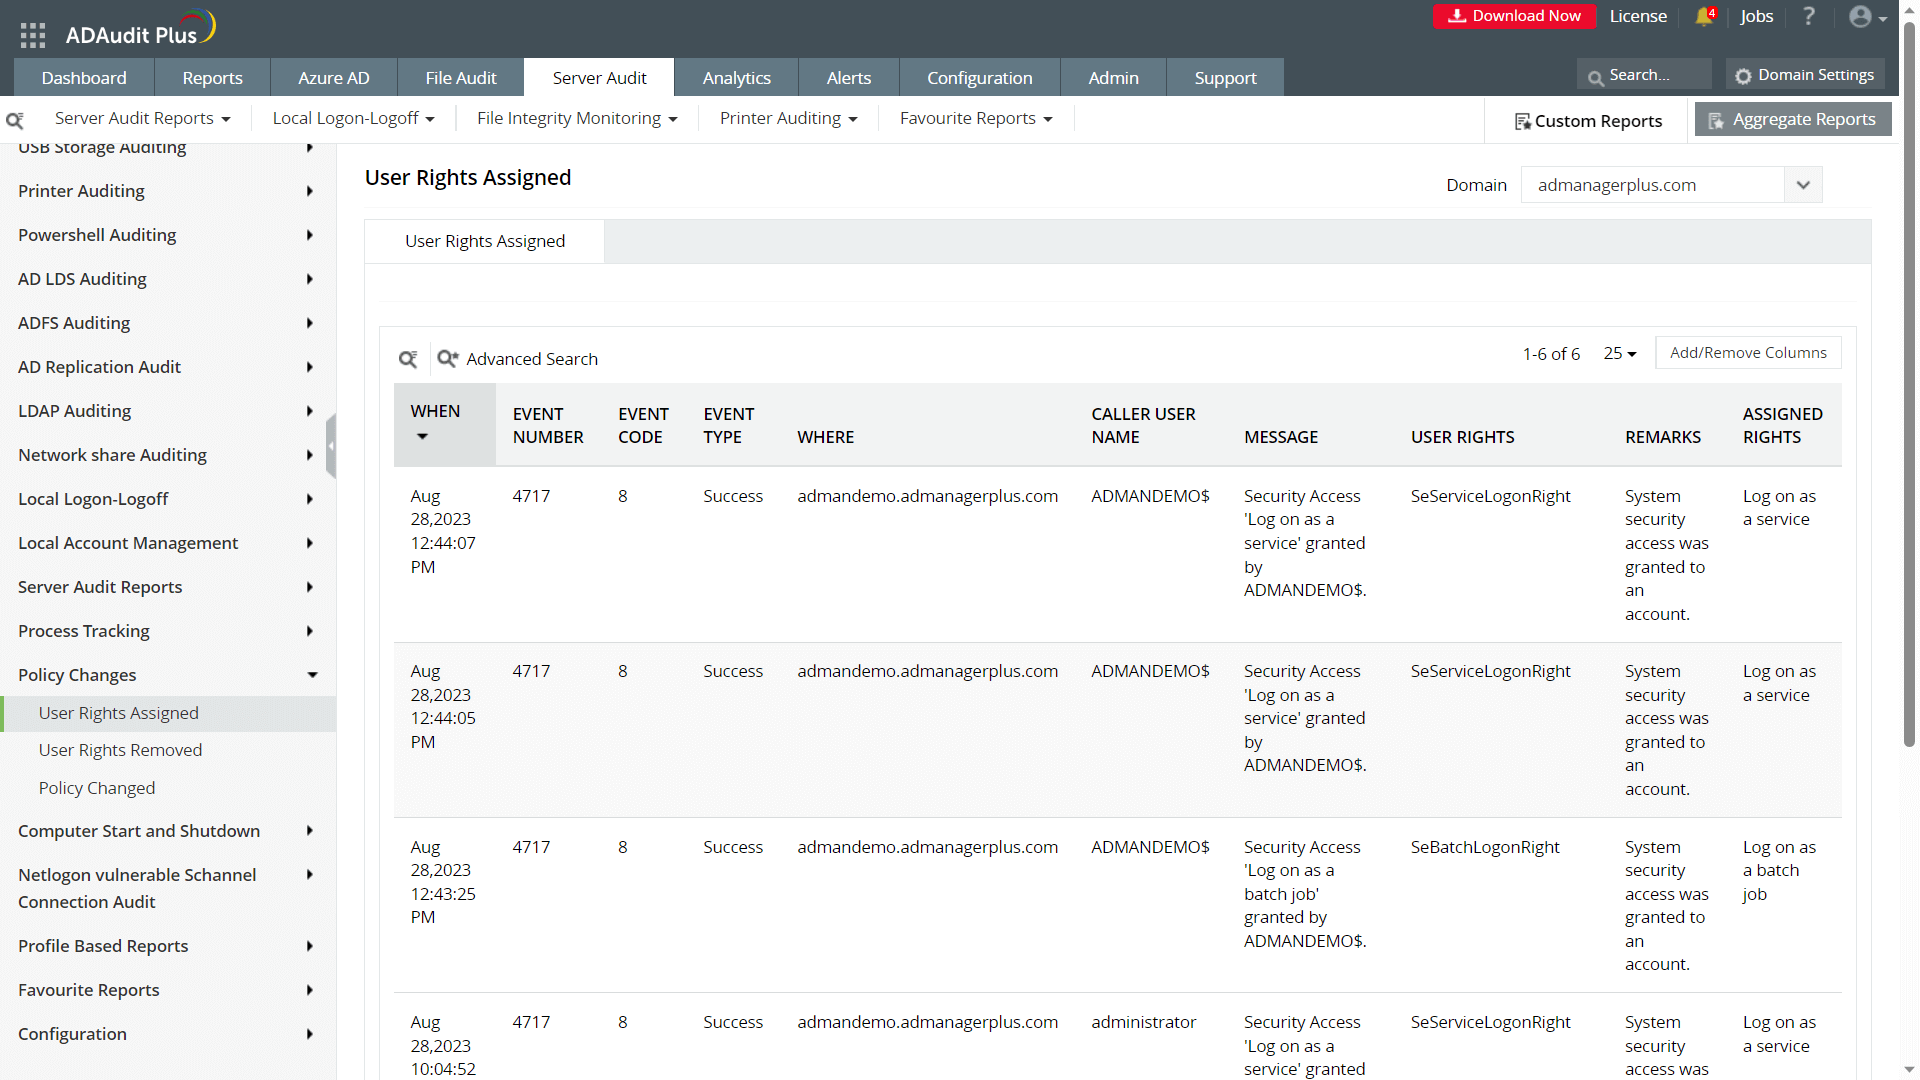
Task: Open Advanced Search icon
Action: point(447,359)
